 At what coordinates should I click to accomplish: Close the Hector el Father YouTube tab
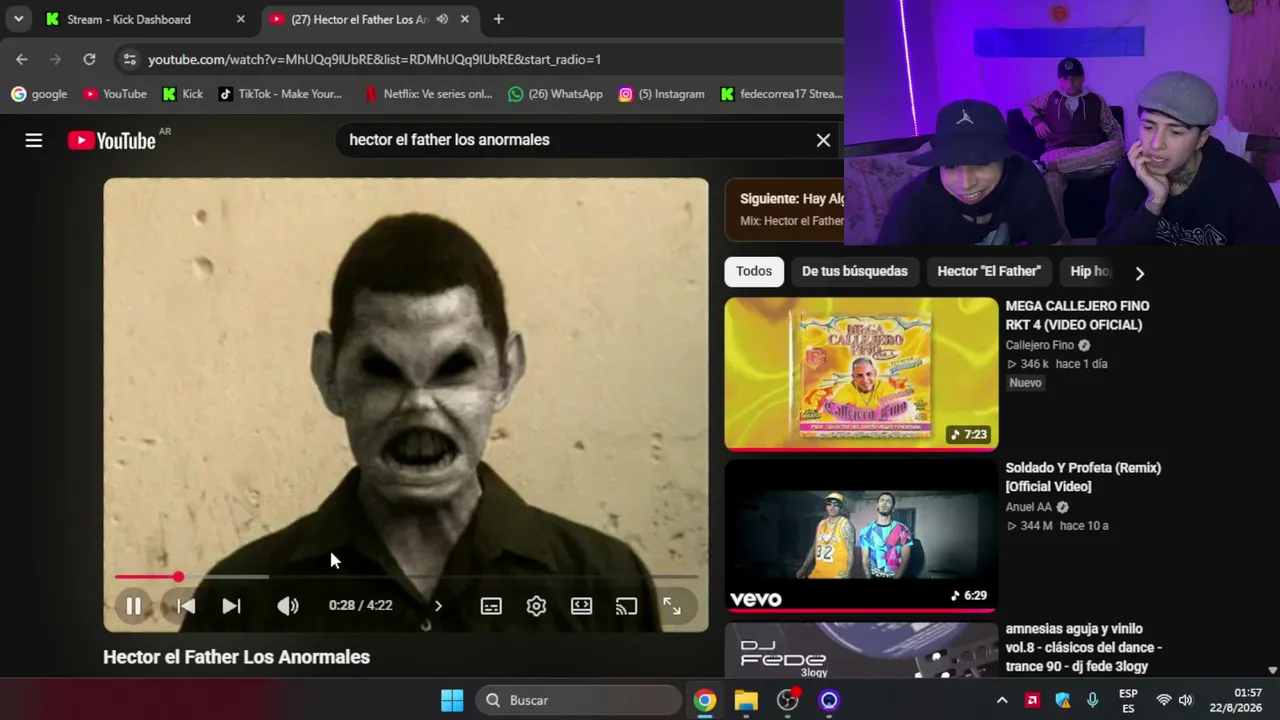[465, 19]
